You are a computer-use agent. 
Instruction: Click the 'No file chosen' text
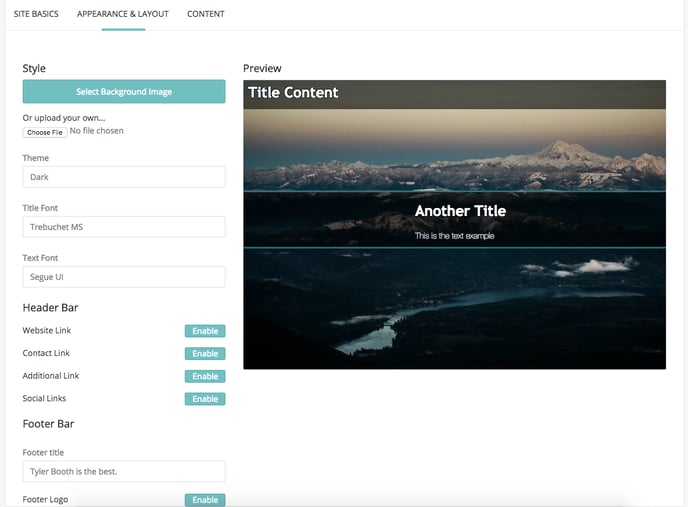pos(97,131)
